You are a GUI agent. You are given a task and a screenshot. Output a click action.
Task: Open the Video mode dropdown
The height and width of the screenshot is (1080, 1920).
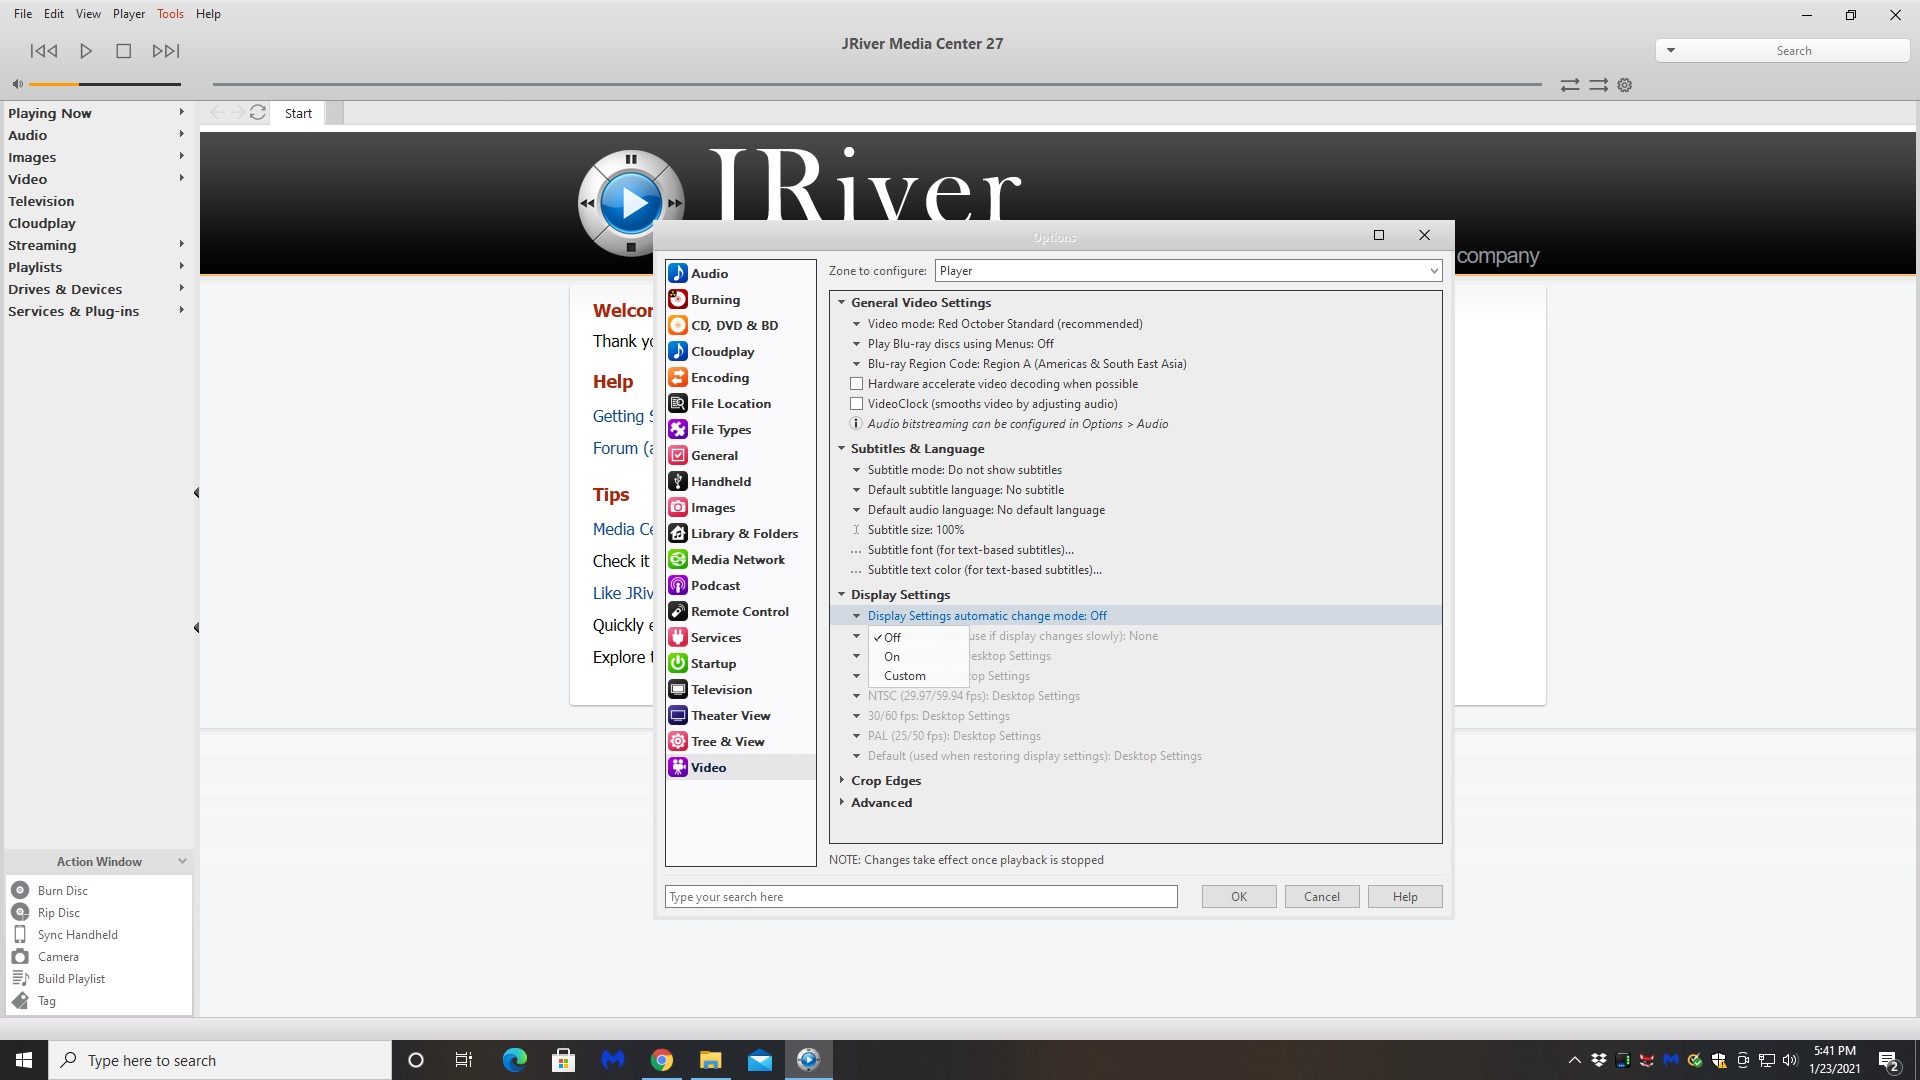point(1004,324)
